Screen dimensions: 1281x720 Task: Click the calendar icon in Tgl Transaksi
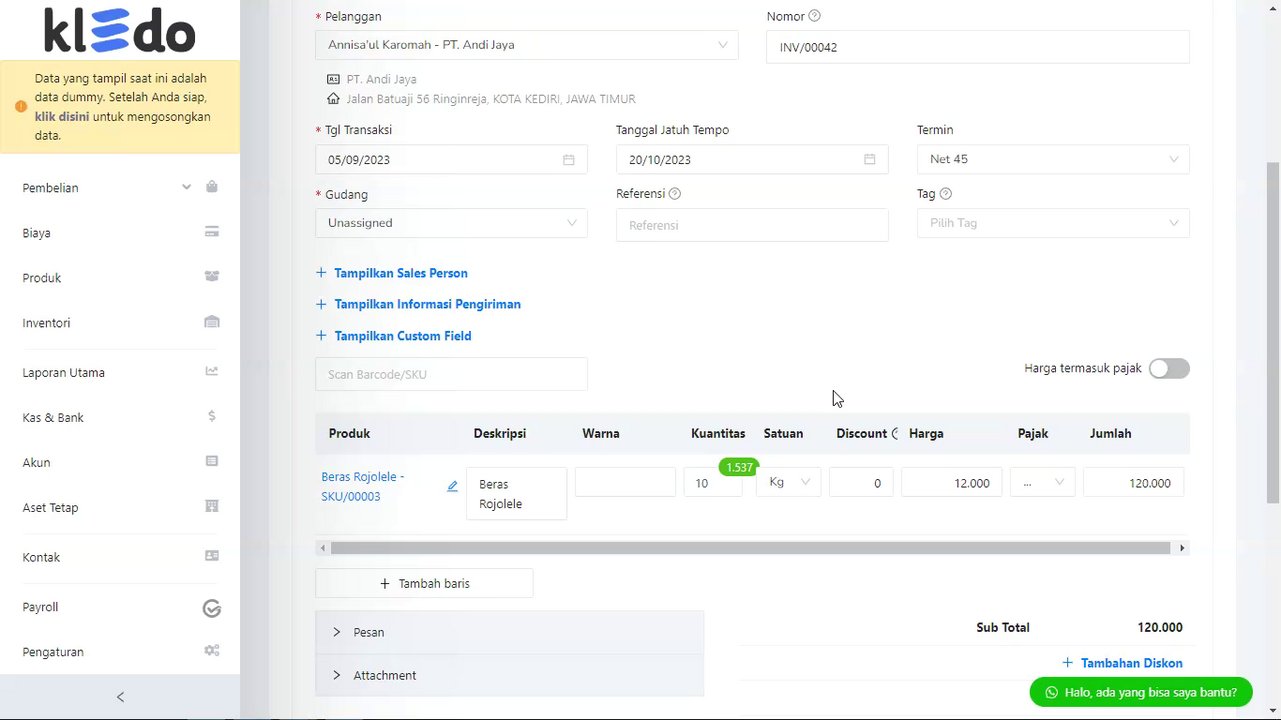568,160
